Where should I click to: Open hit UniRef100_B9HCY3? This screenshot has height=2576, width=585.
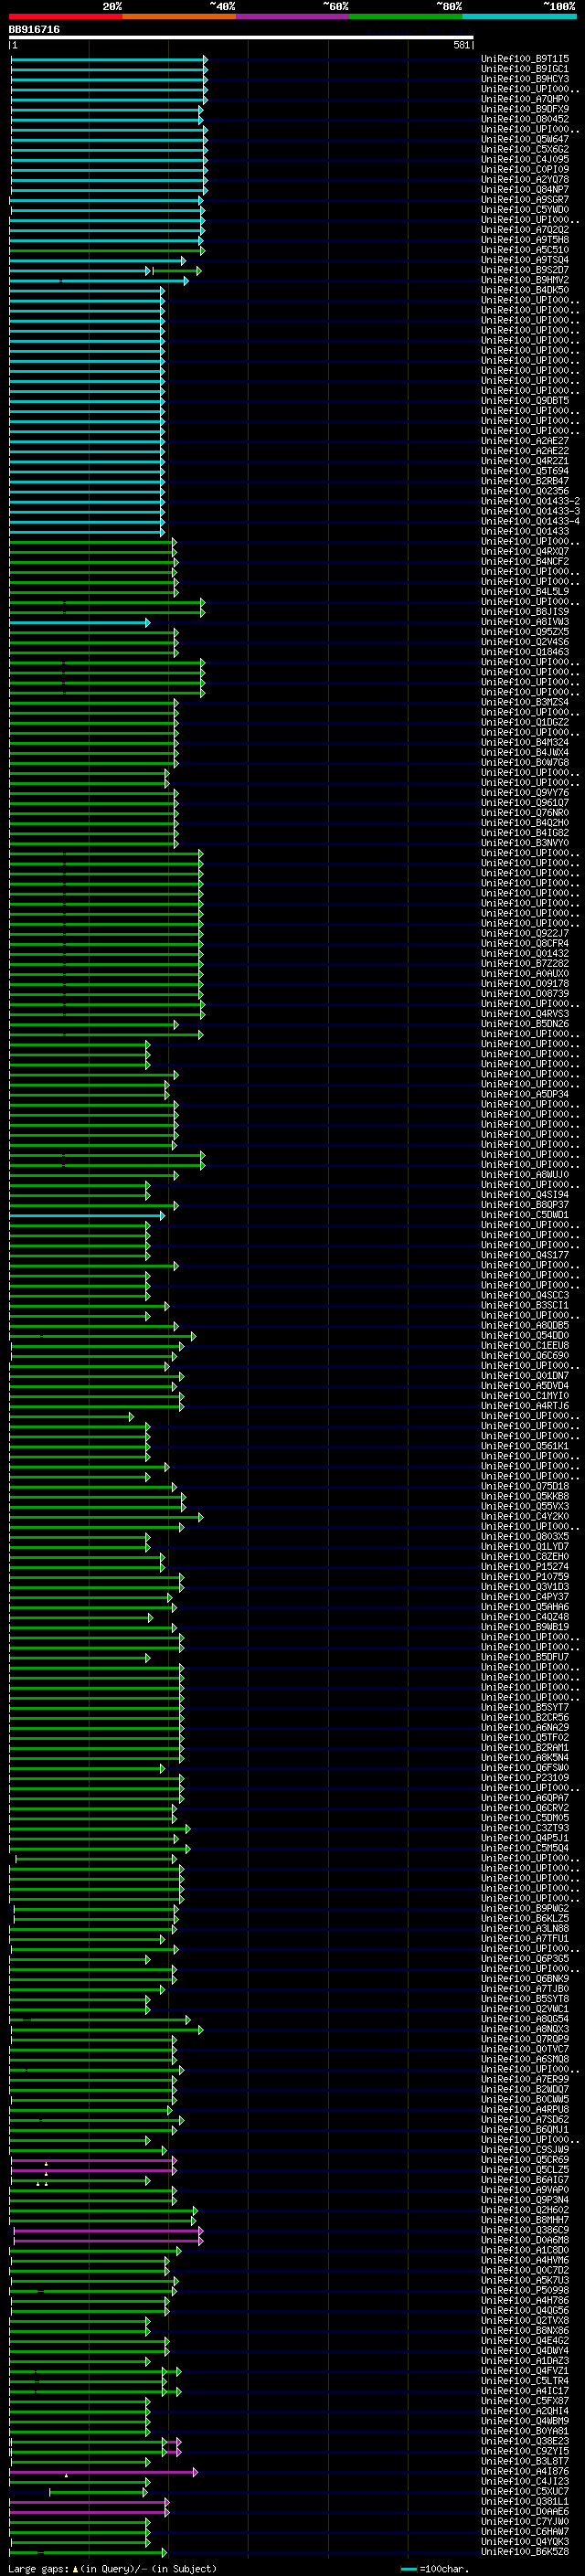[525, 80]
